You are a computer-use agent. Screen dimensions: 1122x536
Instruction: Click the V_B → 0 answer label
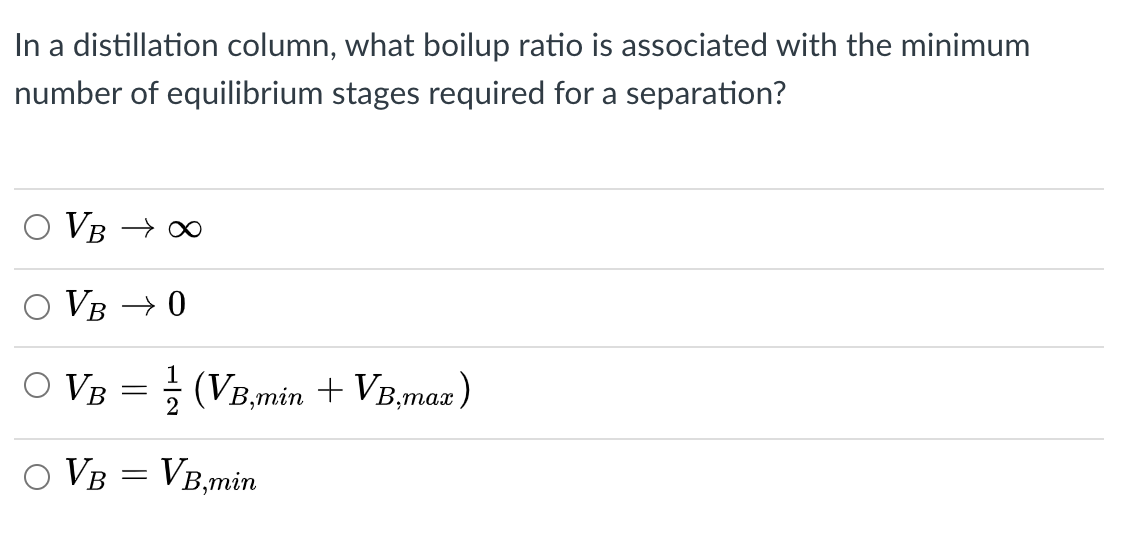tap(125, 306)
